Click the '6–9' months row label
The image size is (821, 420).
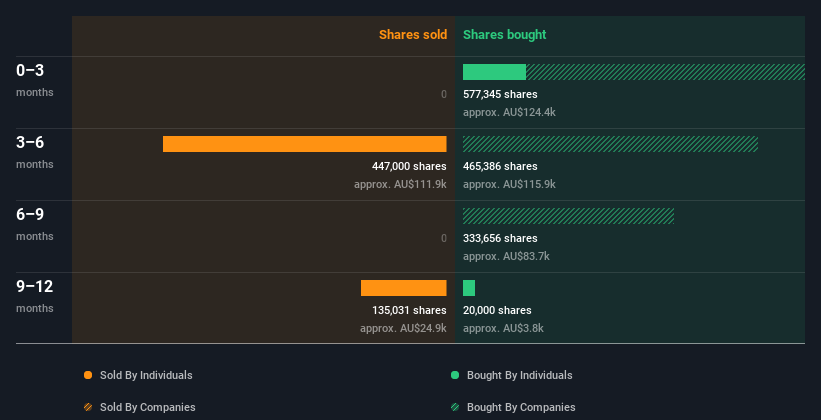tap(30, 214)
